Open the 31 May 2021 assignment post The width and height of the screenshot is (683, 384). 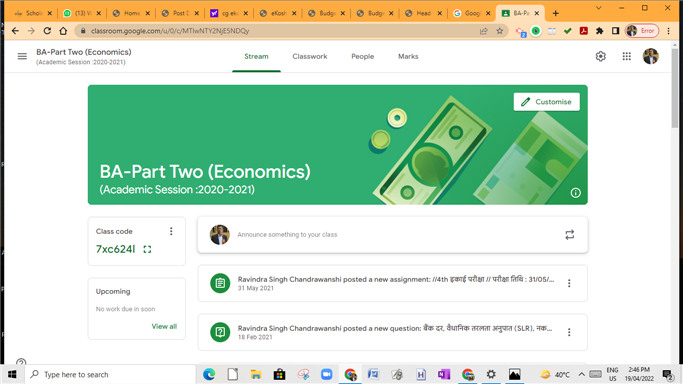coord(392,283)
